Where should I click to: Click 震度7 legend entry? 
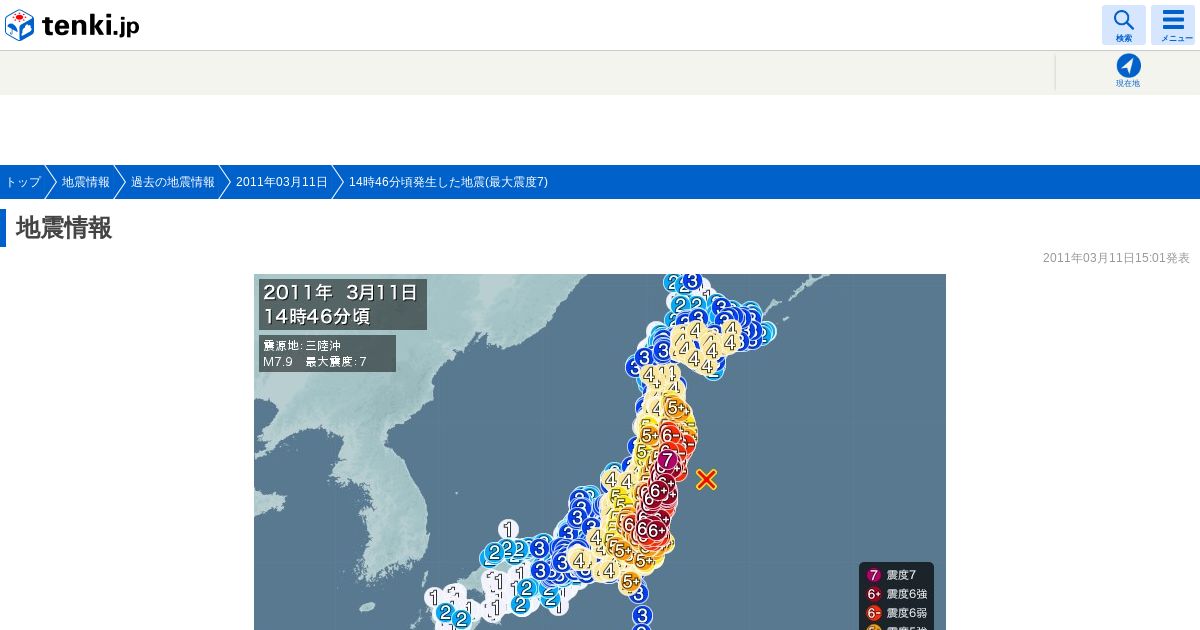click(x=892, y=575)
